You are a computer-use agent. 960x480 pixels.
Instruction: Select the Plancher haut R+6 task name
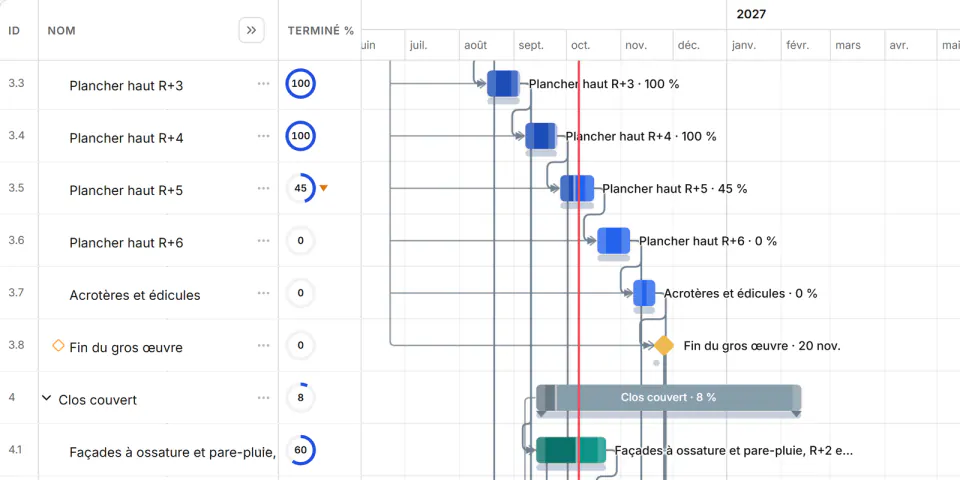point(126,243)
